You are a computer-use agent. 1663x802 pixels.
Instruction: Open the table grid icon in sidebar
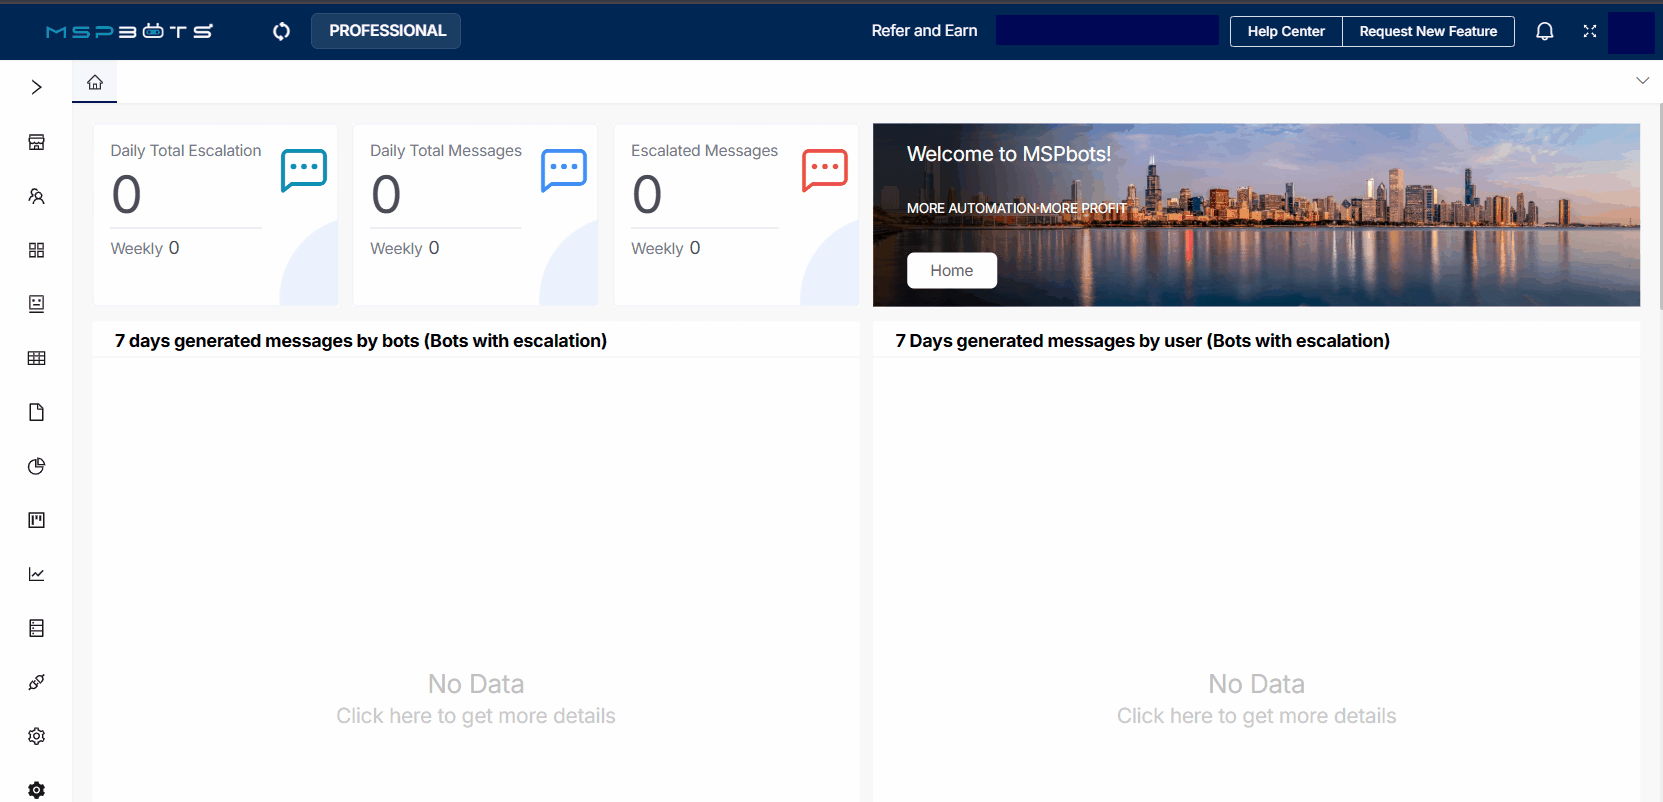pyautogui.click(x=36, y=358)
